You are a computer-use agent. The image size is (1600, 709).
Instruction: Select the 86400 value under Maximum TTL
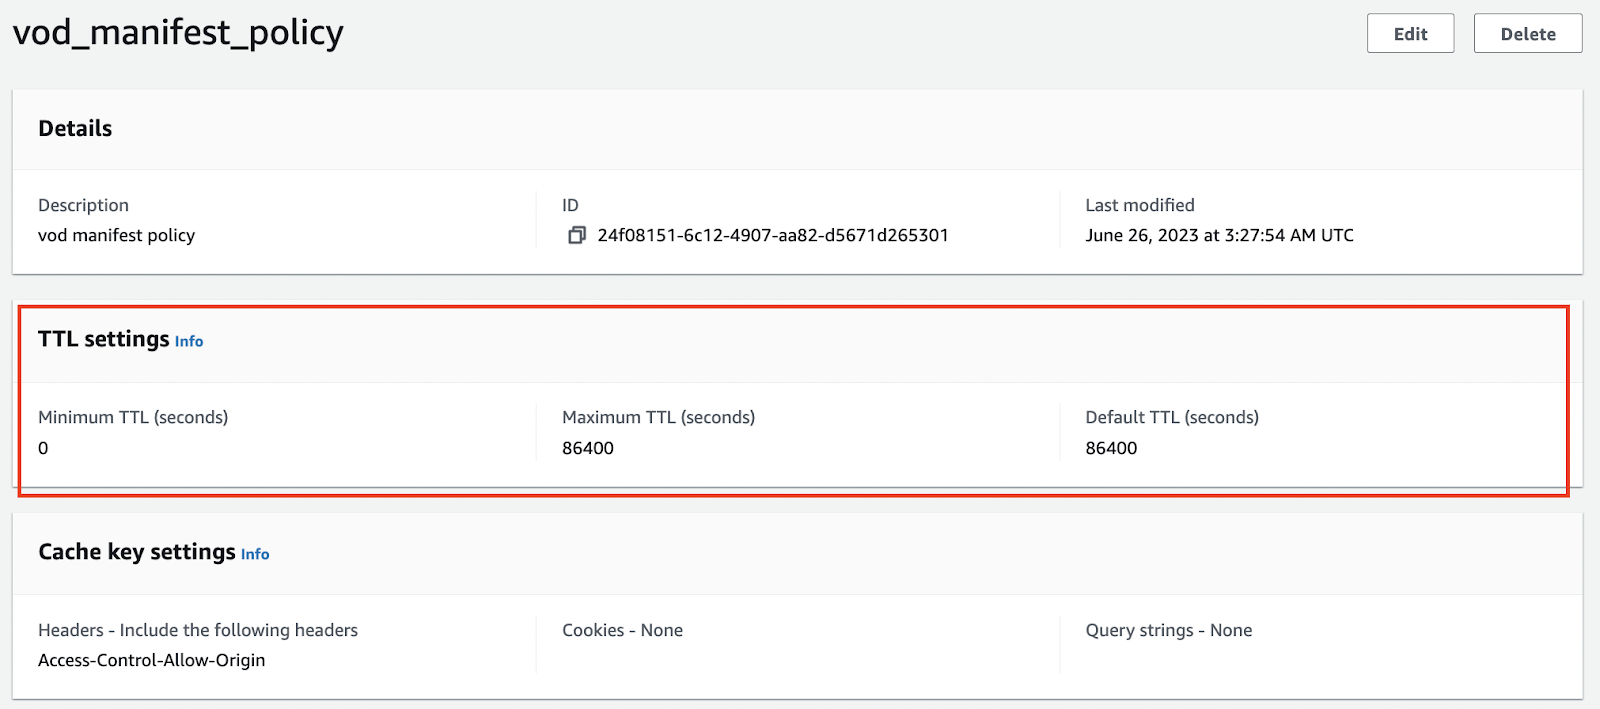click(588, 448)
